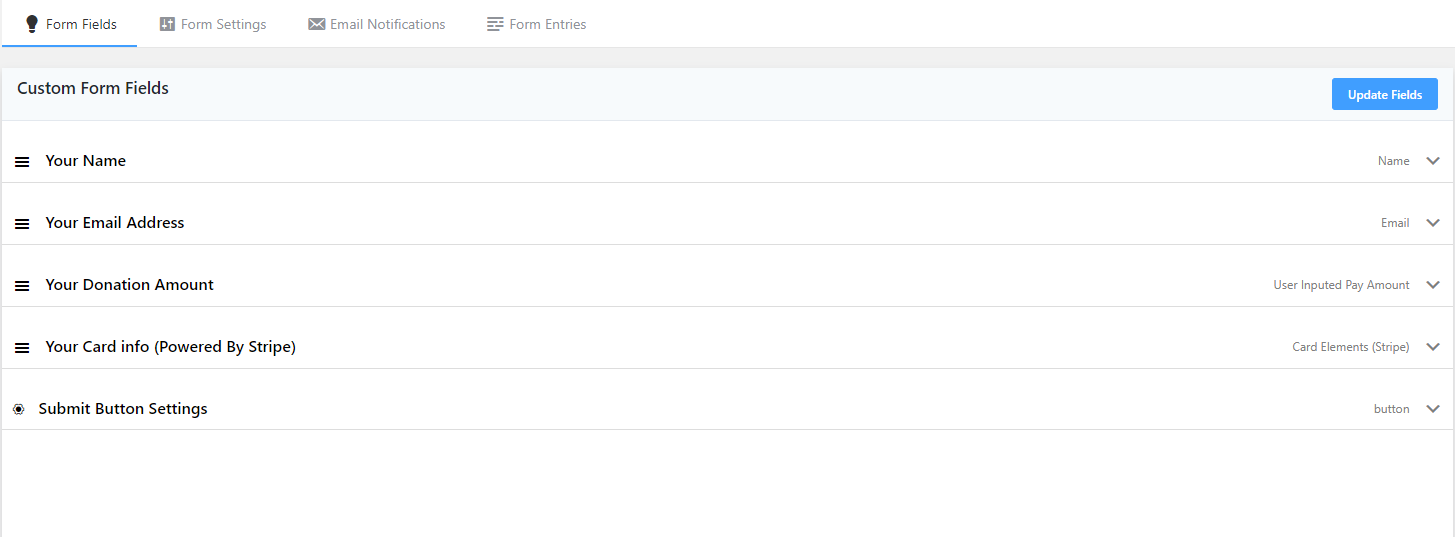Click the drag handle for Your Card info
The image size is (1455, 537).
(x=22, y=348)
